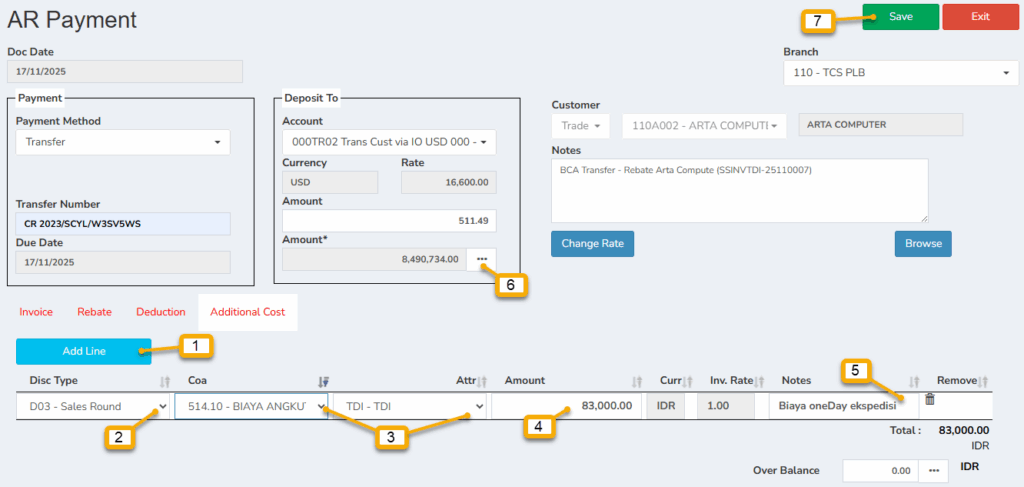Click ellipsis button beside Amount* field
The height and width of the screenshot is (487, 1024).
pos(482,259)
